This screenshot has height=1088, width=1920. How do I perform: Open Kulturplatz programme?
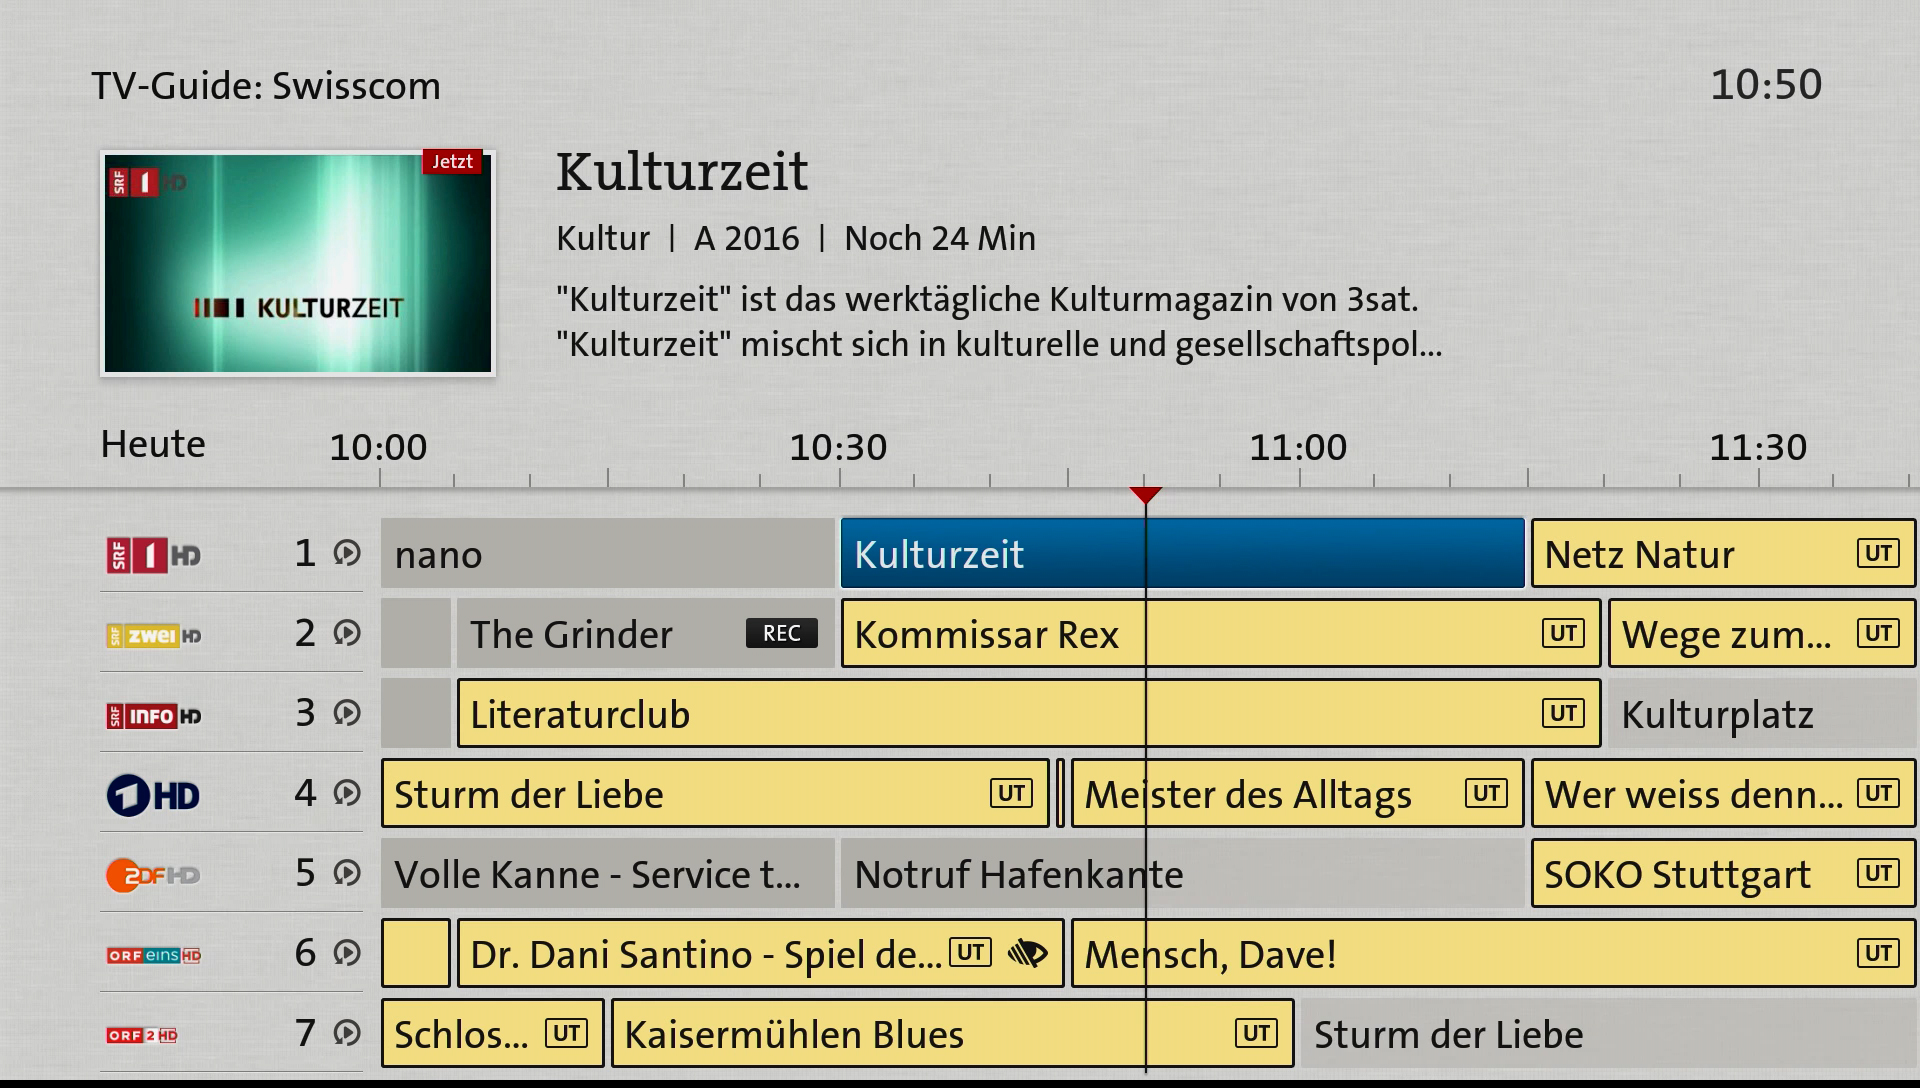pos(1762,713)
